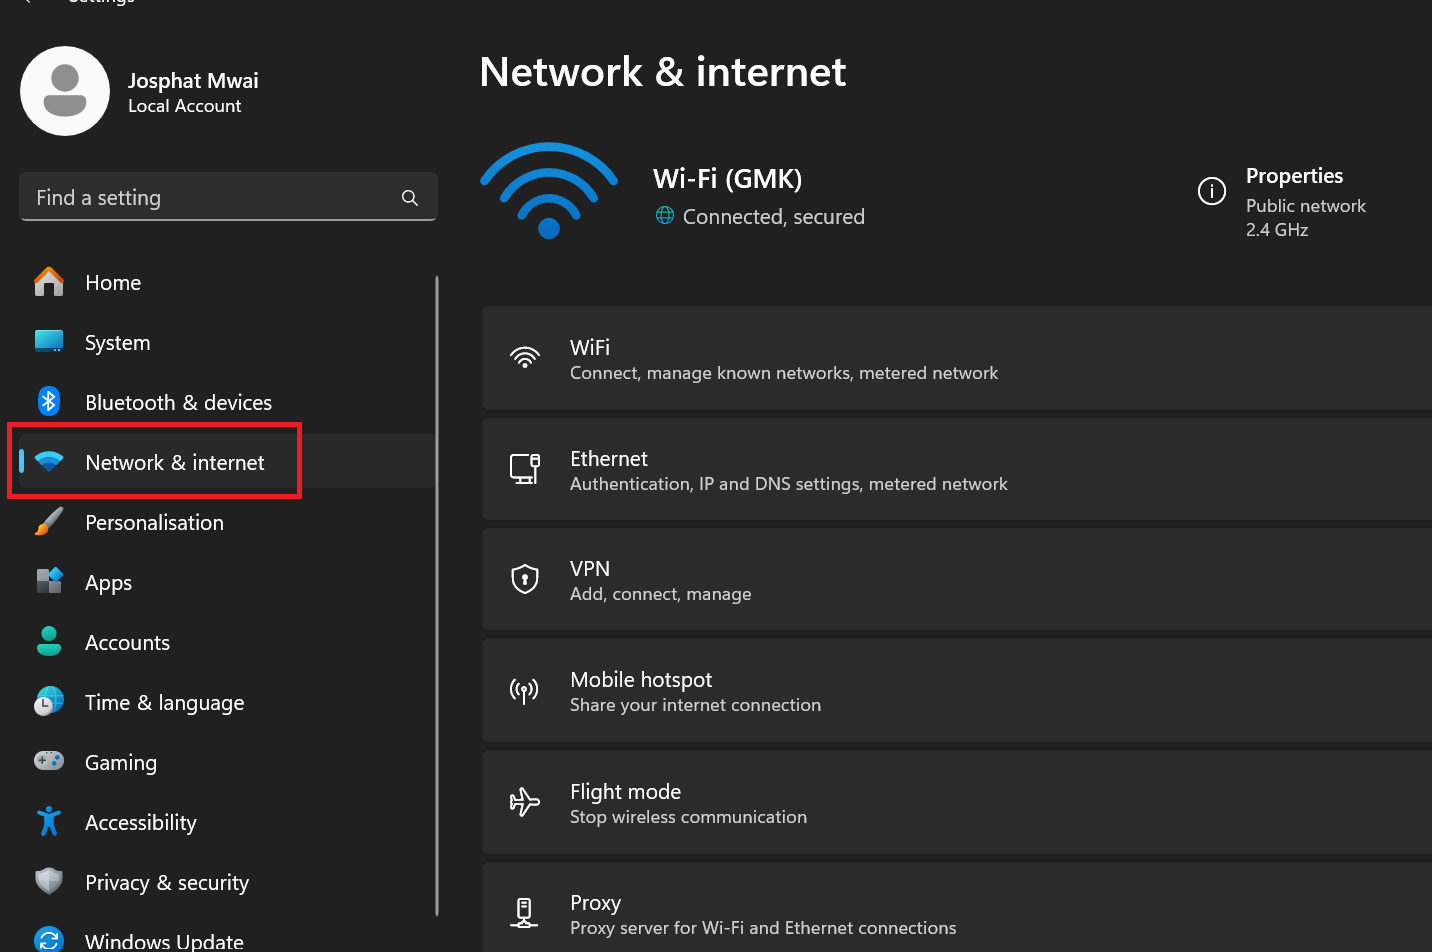Image resolution: width=1432 pixels, height=952 pixels.
Task: Click the Accessibility figure icon
Action: pos(49,821)
